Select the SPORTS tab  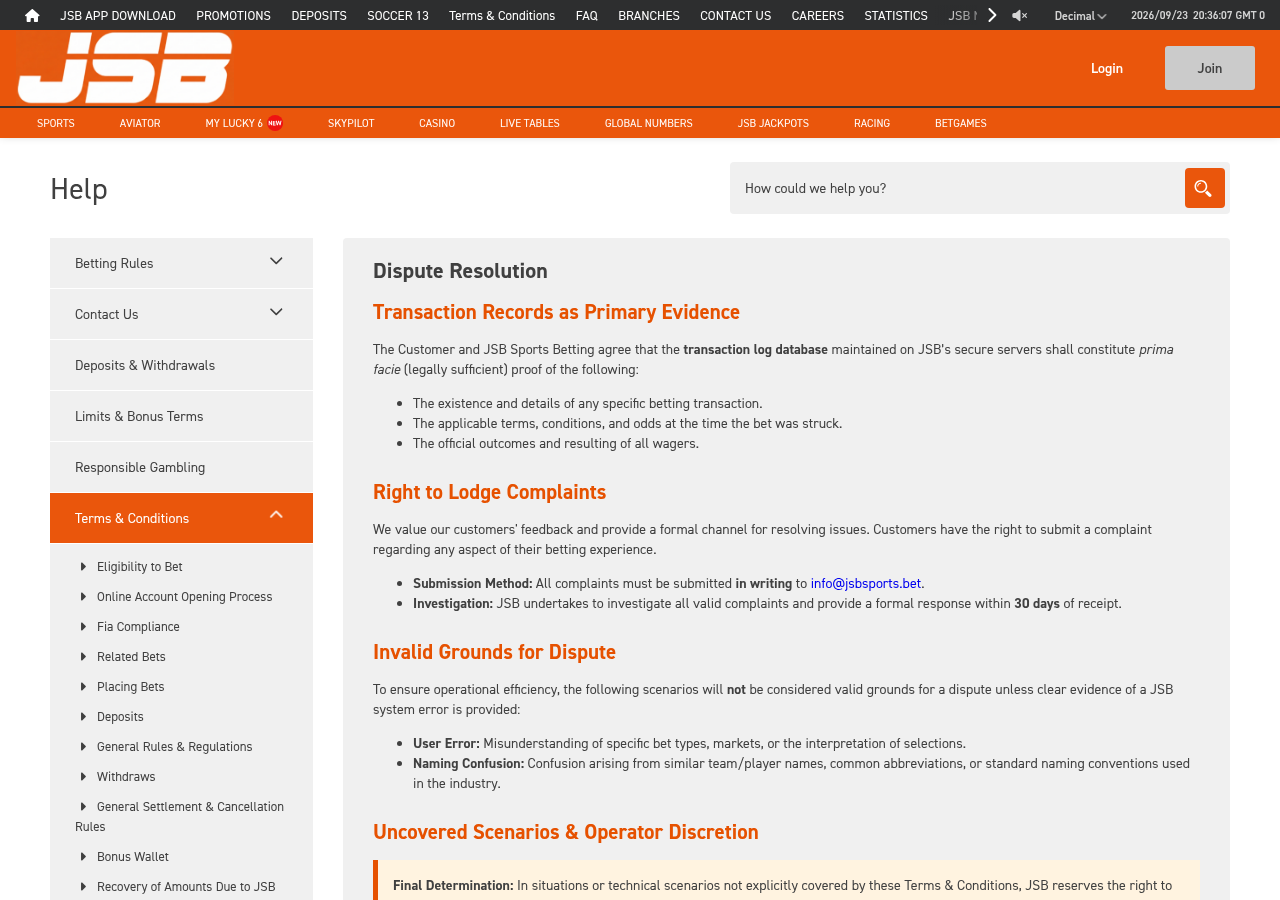pos(56,123)
